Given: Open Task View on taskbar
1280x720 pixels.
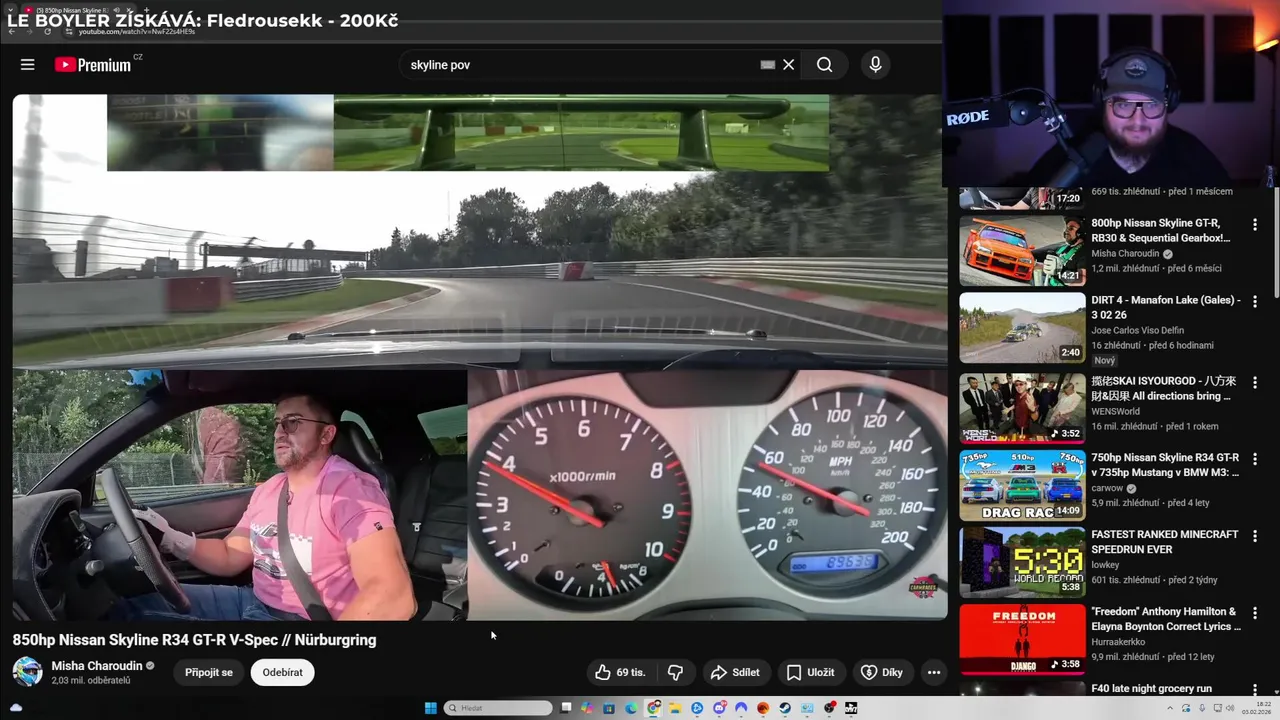Looking at the screenshot, I should point(566,708).
